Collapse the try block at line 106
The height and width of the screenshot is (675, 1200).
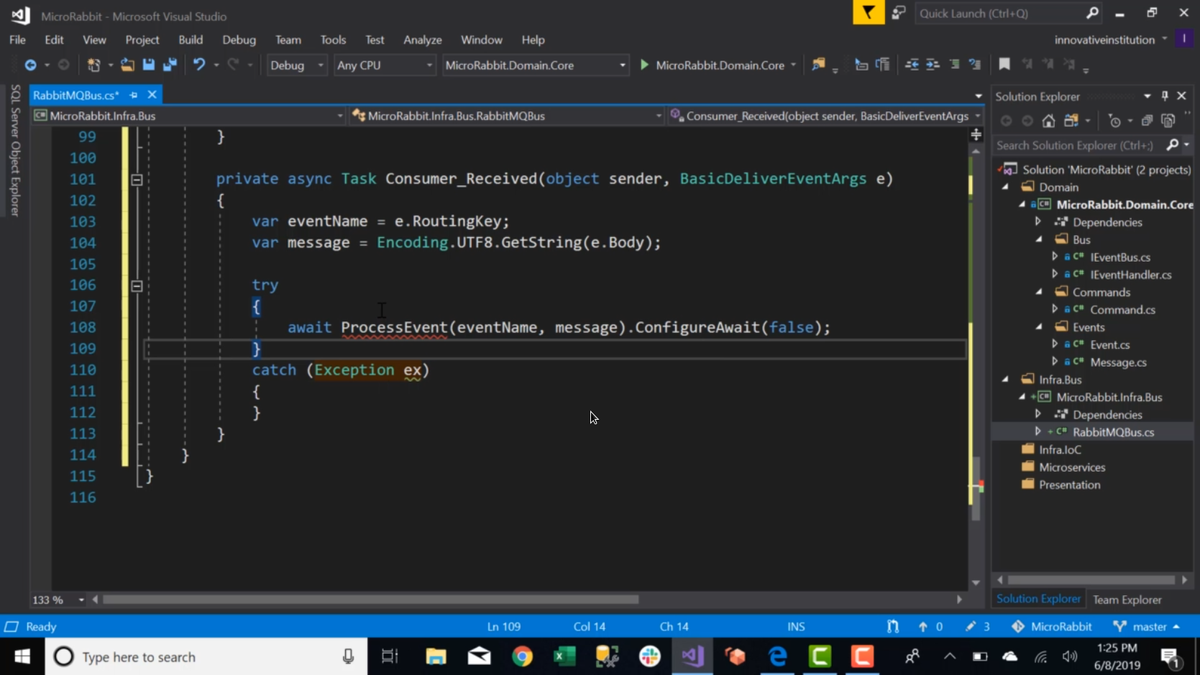[137, 286]
